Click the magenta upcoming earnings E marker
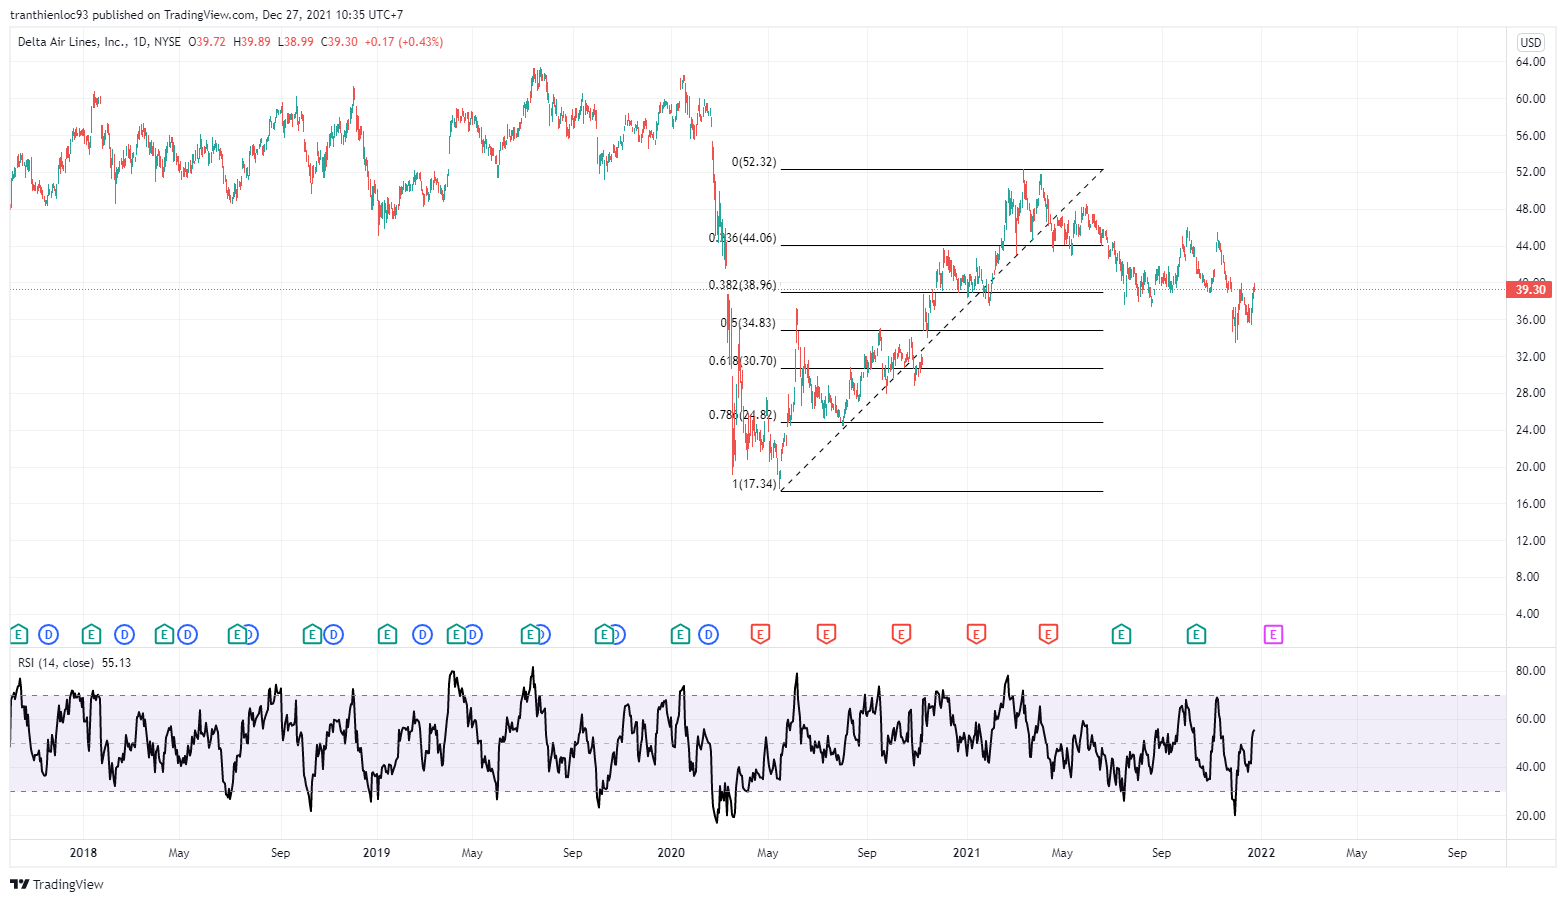This screenshot has height=902, width=1566. pos(1273,634)
